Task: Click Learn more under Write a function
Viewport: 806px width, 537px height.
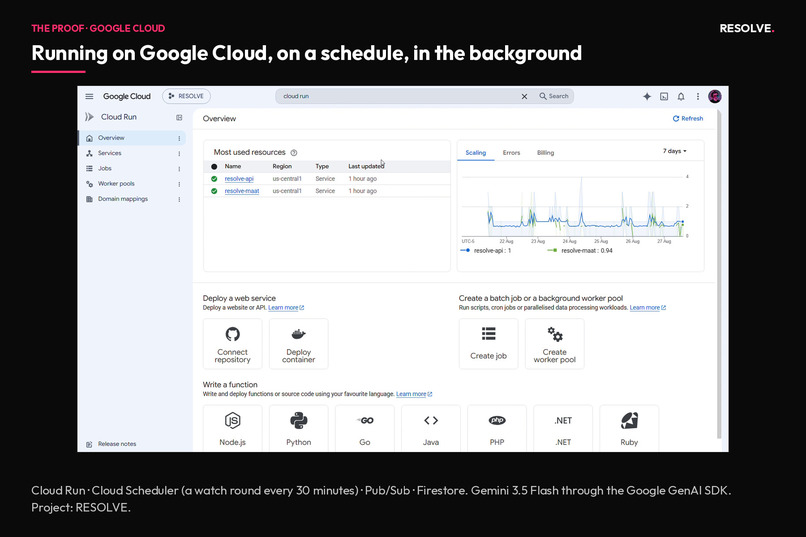Action: coord(414,394)
